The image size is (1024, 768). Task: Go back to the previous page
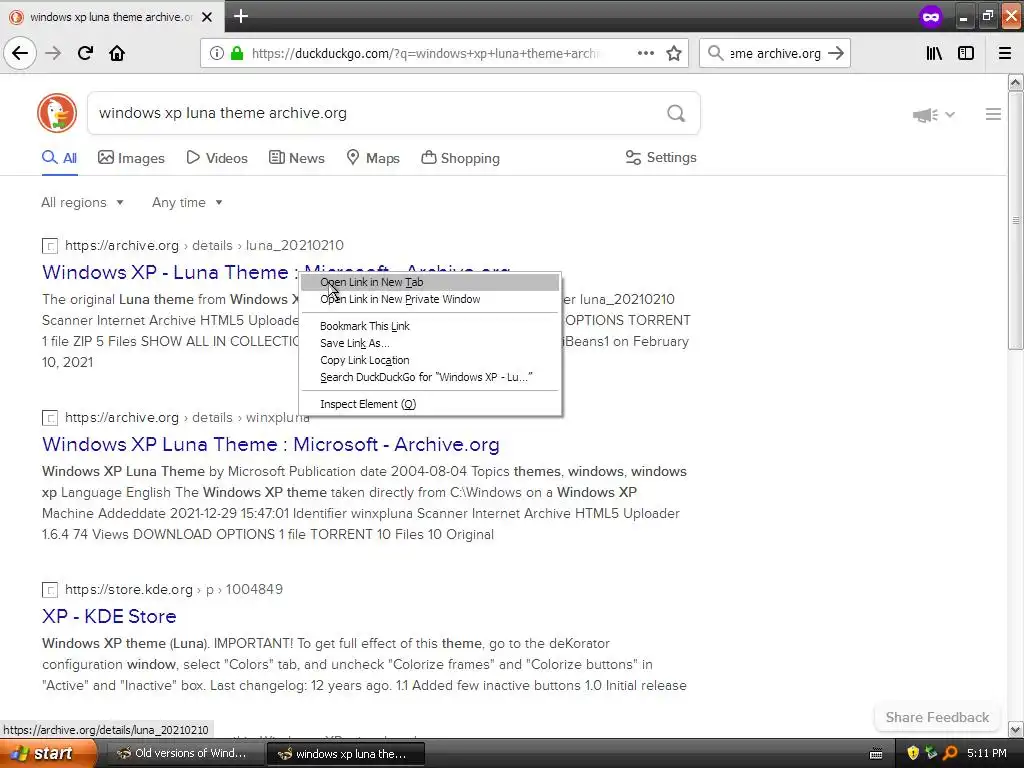click(20, 53)
